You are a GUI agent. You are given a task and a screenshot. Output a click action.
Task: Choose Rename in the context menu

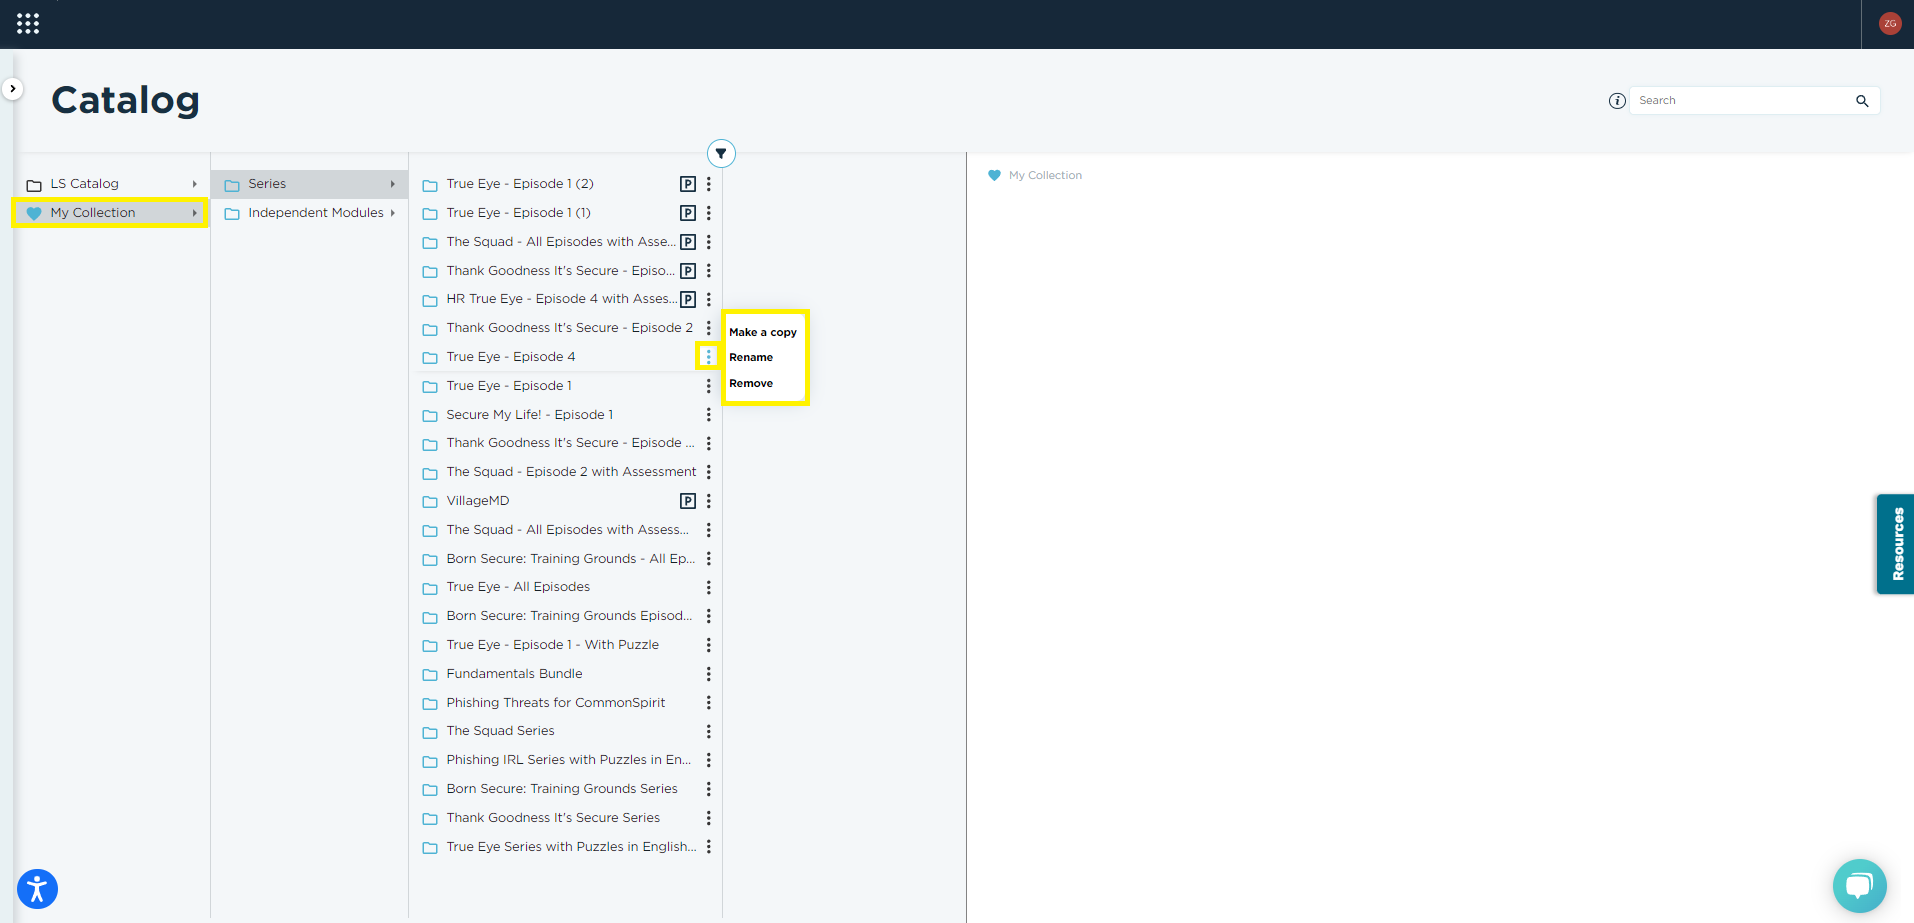[x=751, y=357]
